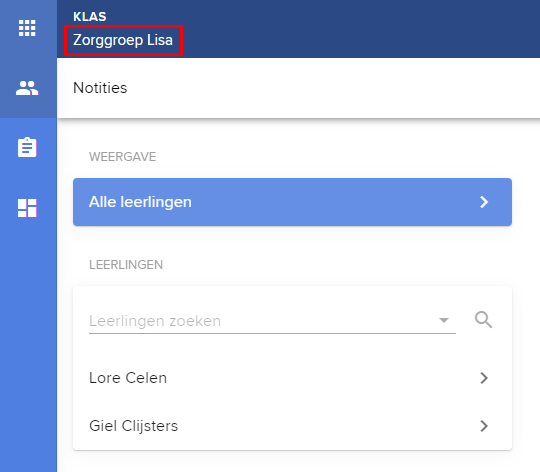Screen dimensions: 540x472
Task: Select the Alle leerlingen view
Action: click(292, 202)
